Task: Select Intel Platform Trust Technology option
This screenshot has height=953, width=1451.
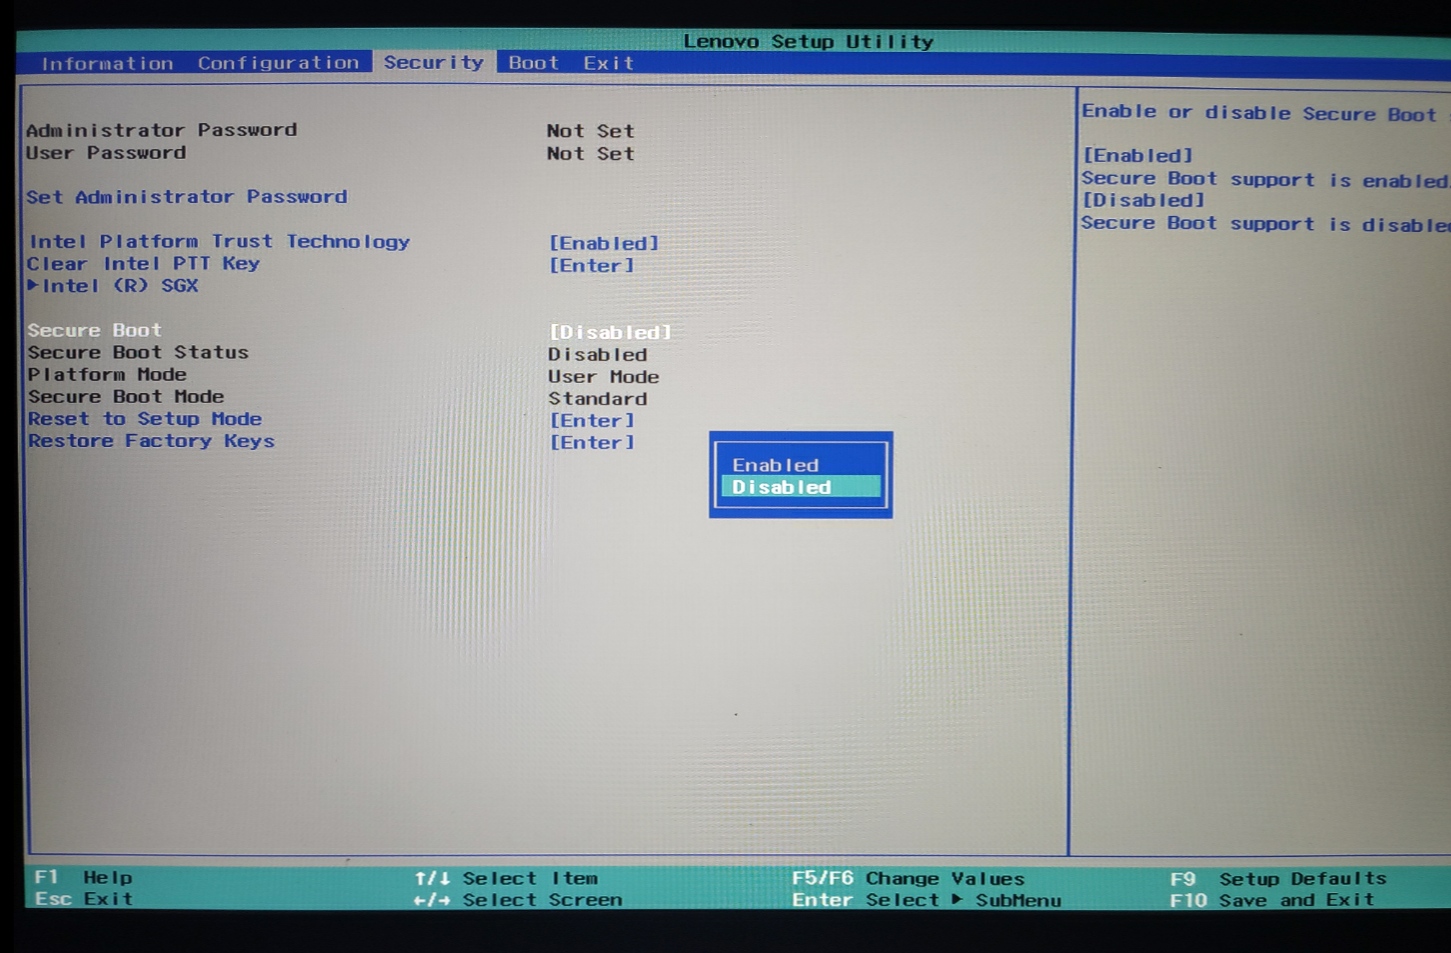Action: click(219, 241)
